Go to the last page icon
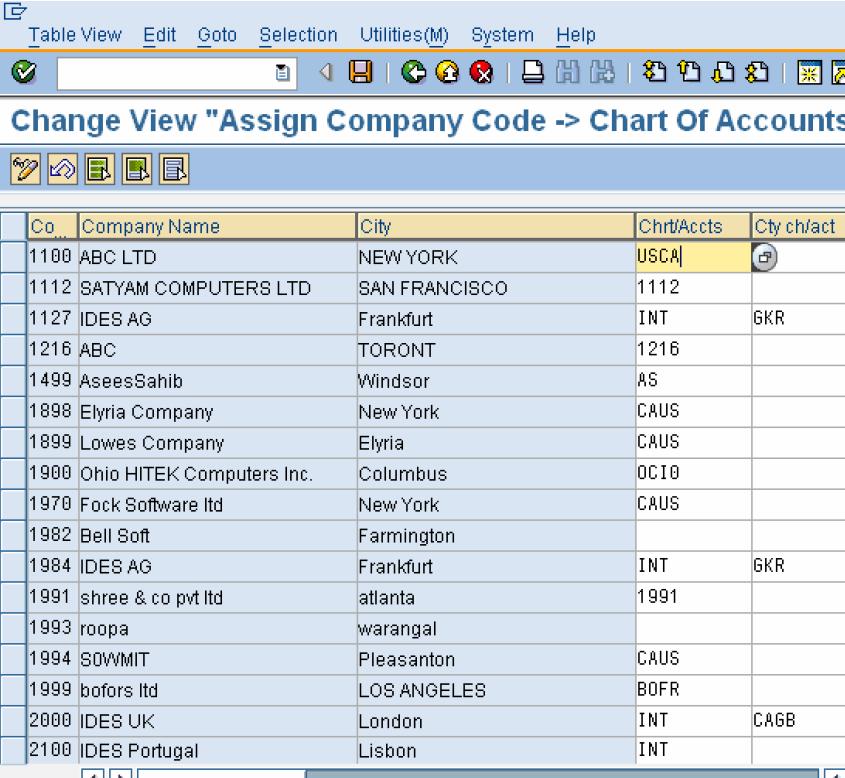 point(757,72)
